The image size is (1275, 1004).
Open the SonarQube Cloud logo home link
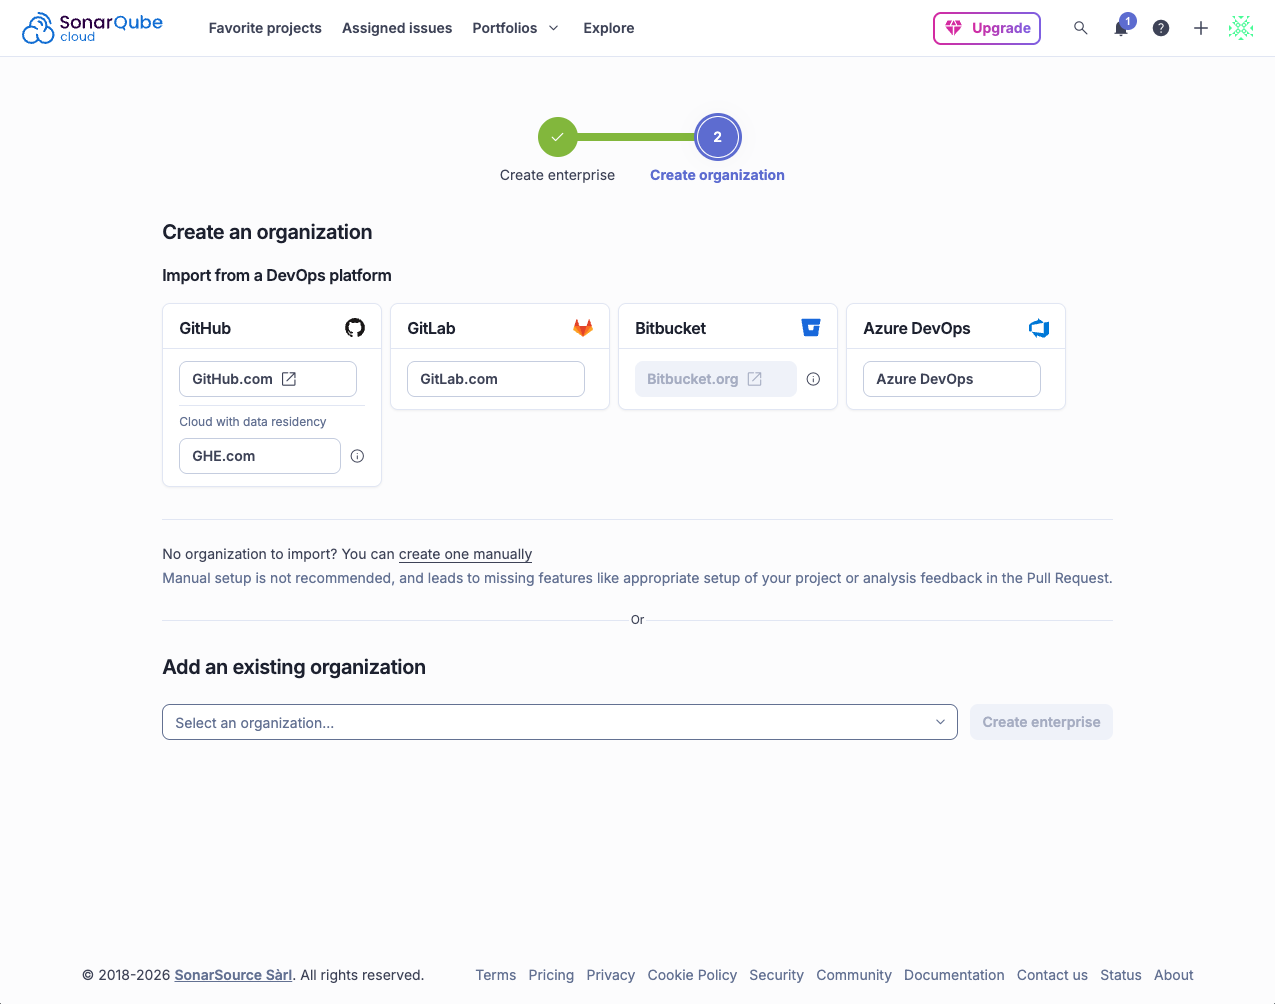click(92, 28)
